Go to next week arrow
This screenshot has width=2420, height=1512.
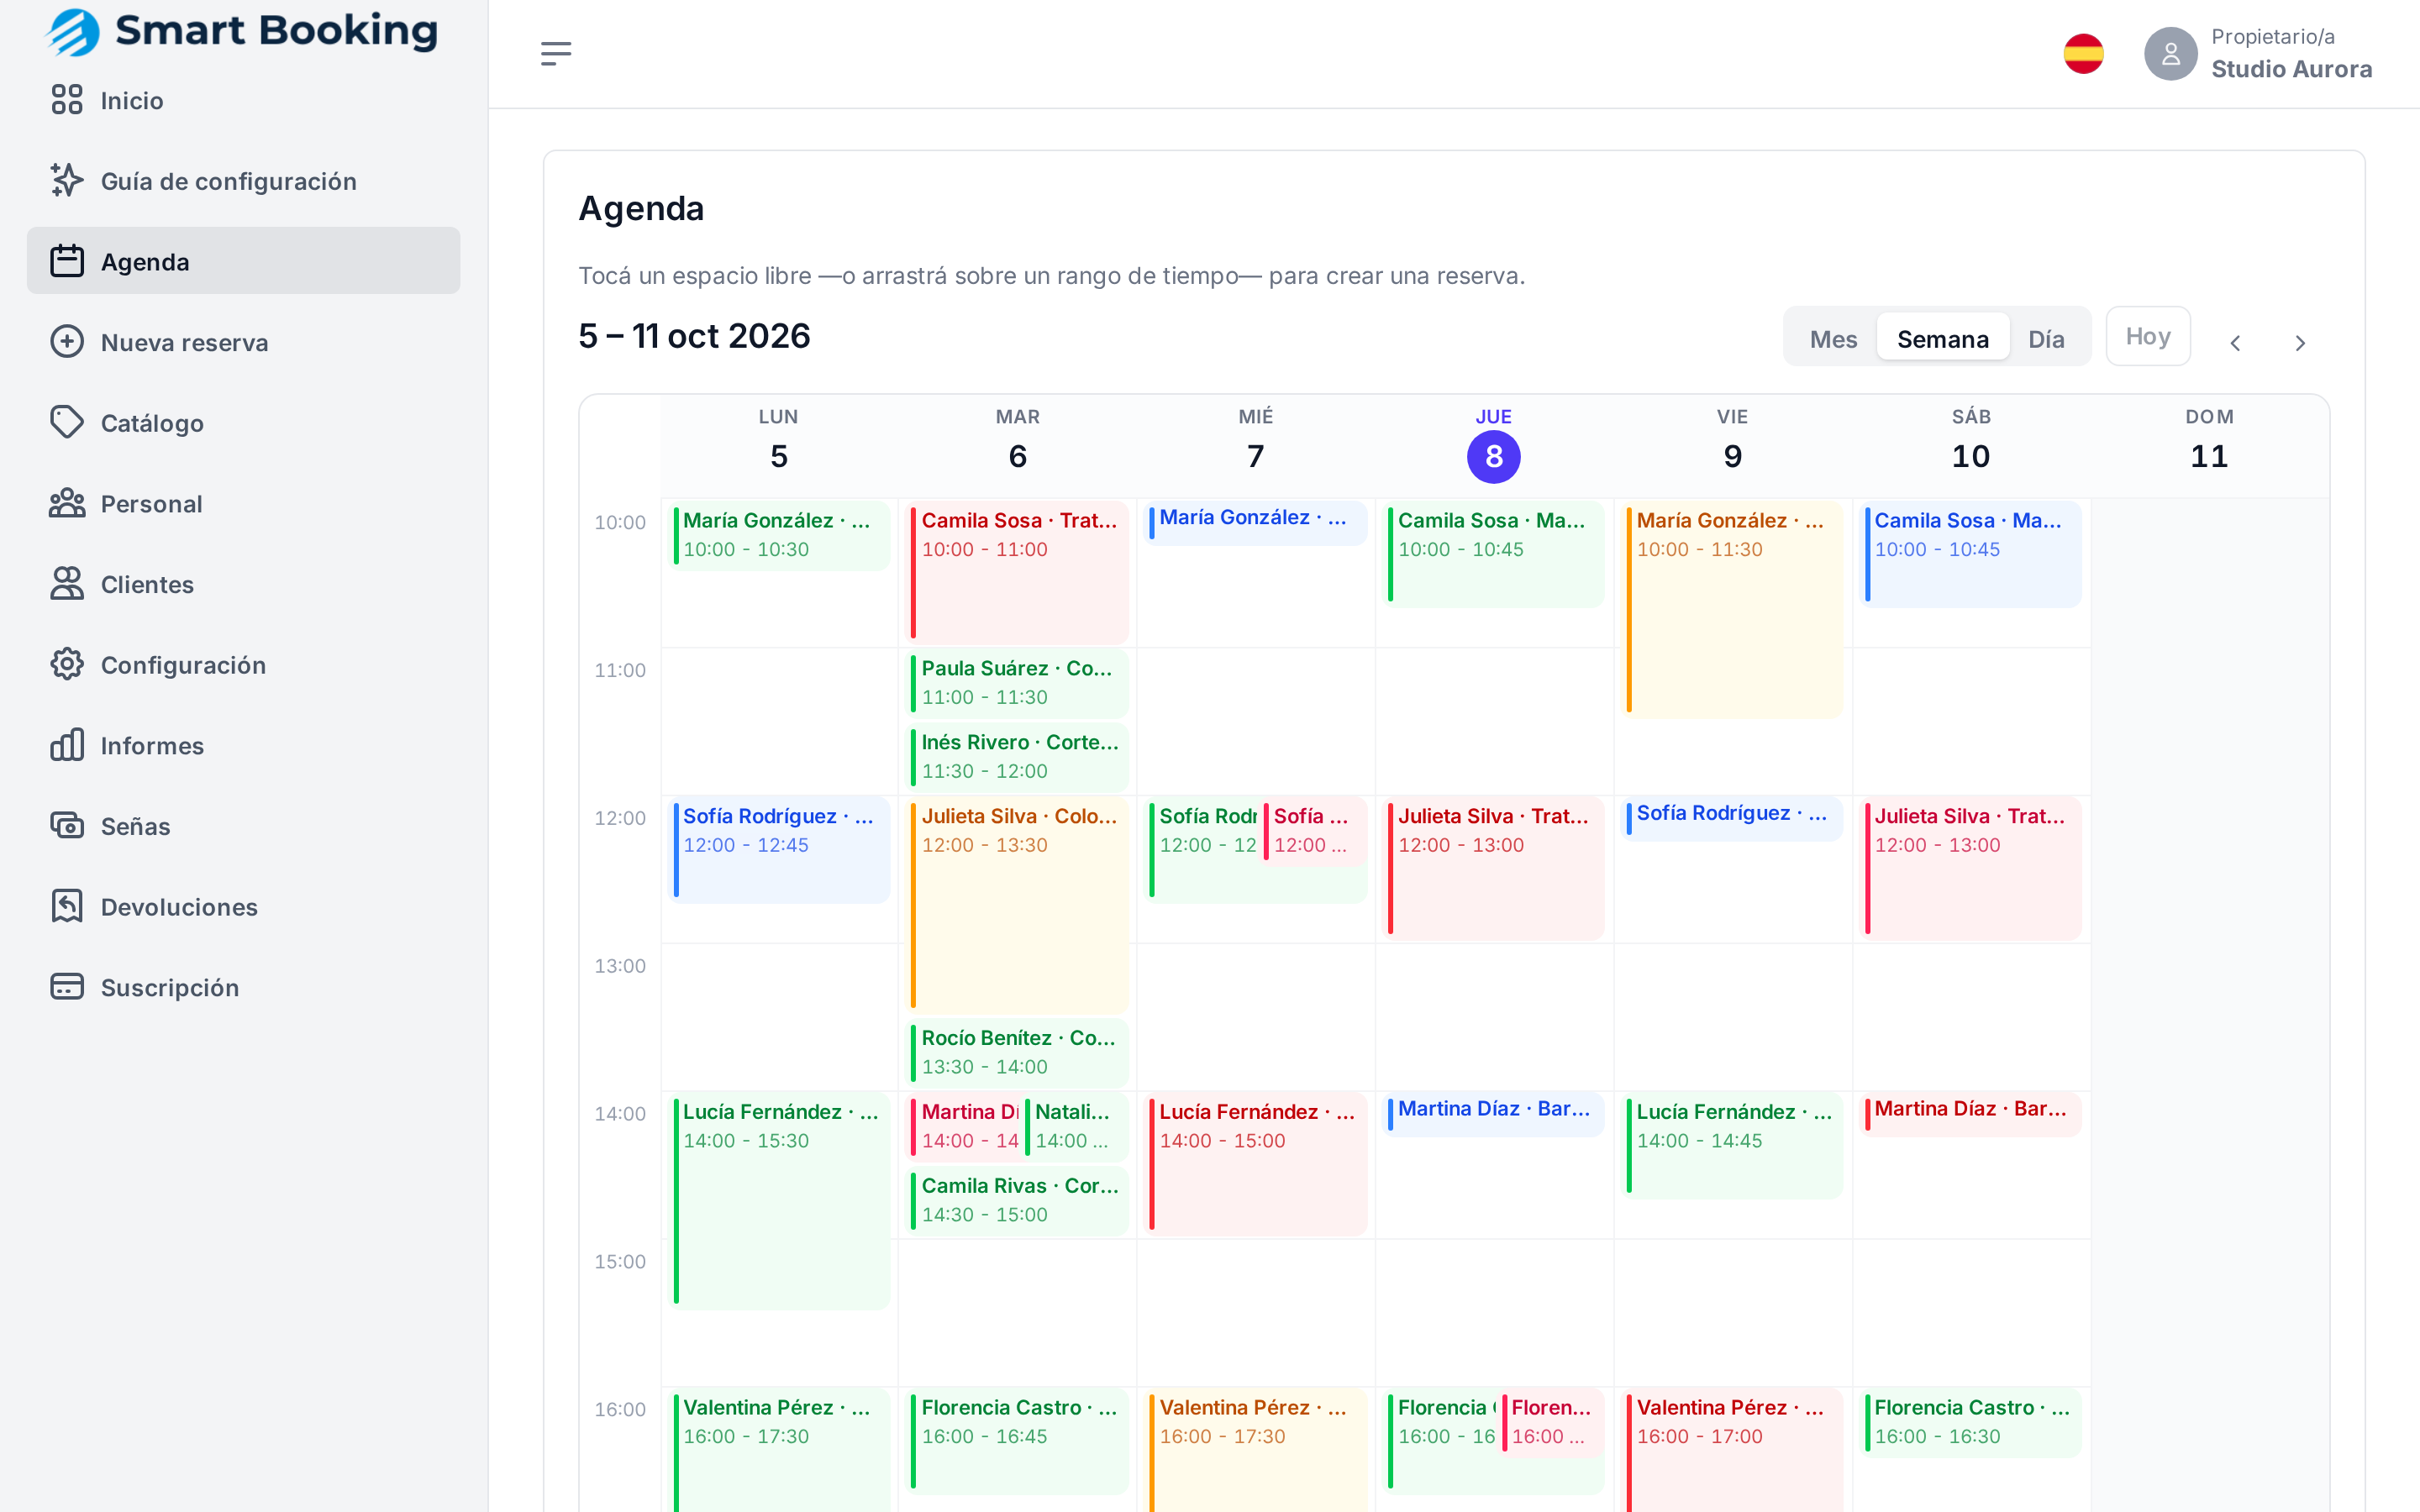2300,343
